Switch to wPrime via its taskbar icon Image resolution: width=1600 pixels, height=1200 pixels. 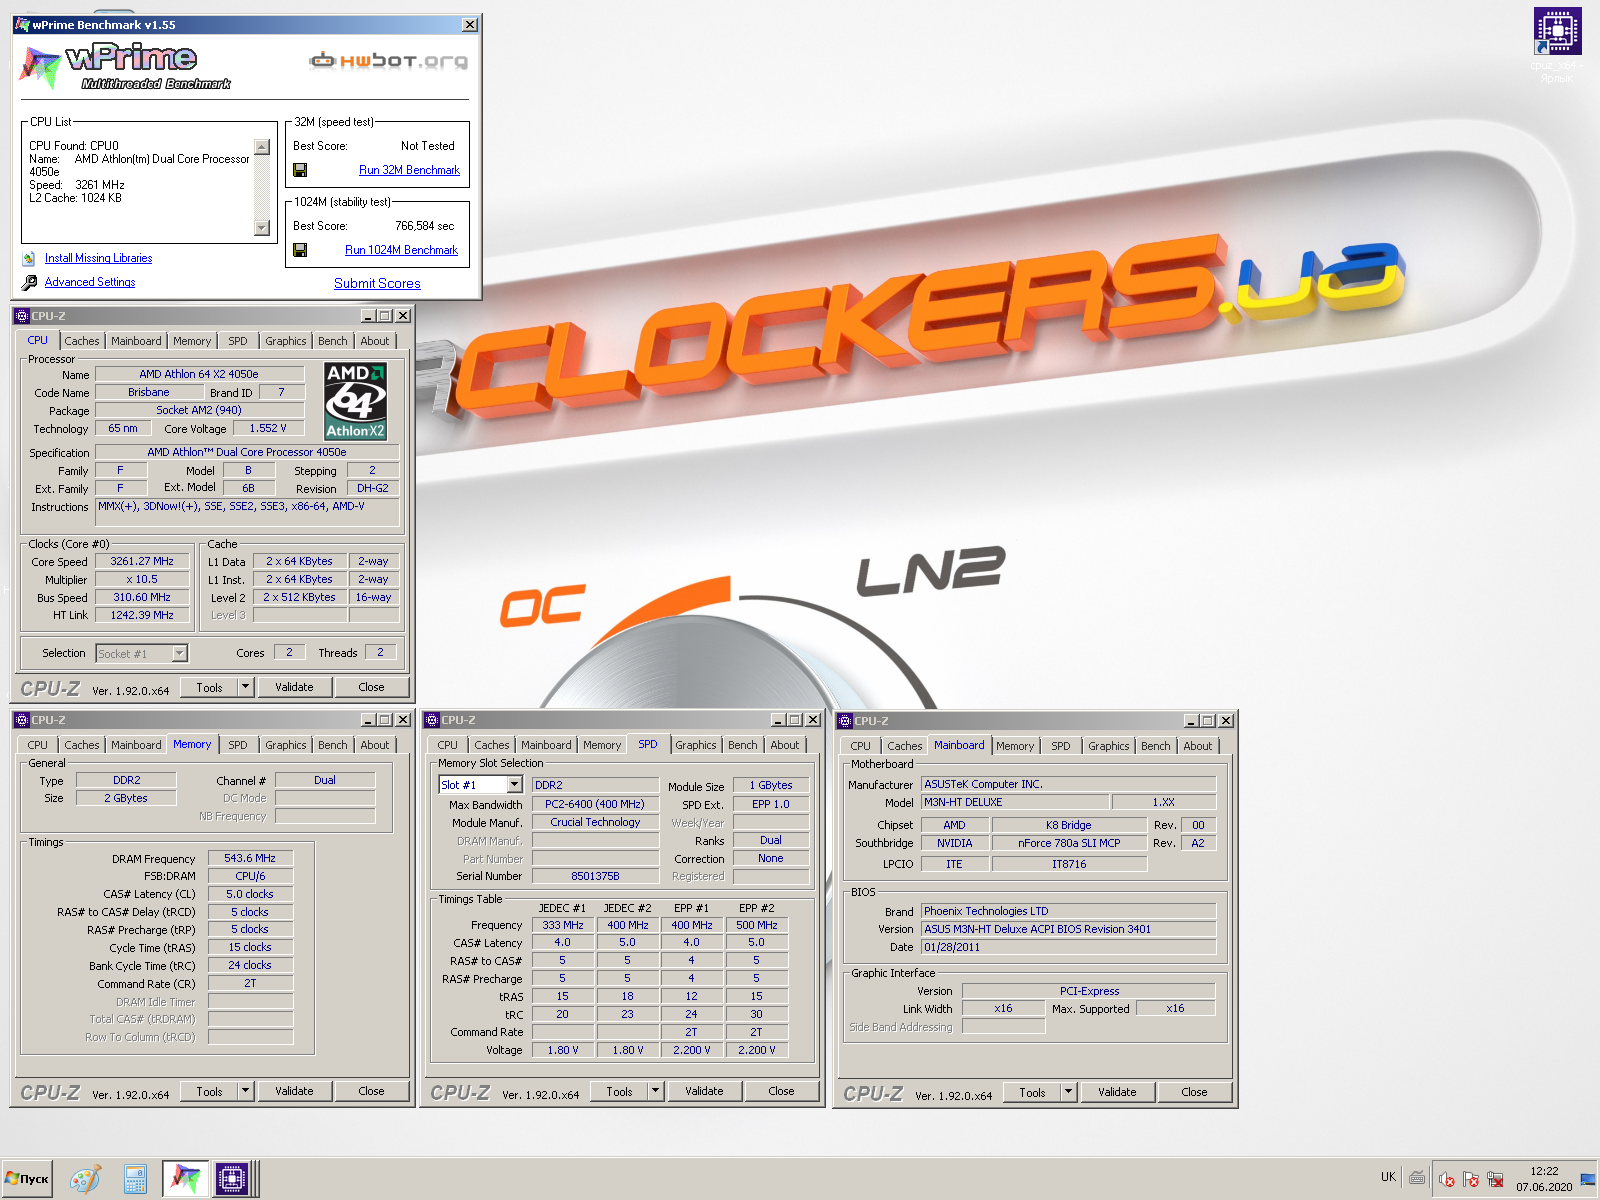click(184, 1179)
